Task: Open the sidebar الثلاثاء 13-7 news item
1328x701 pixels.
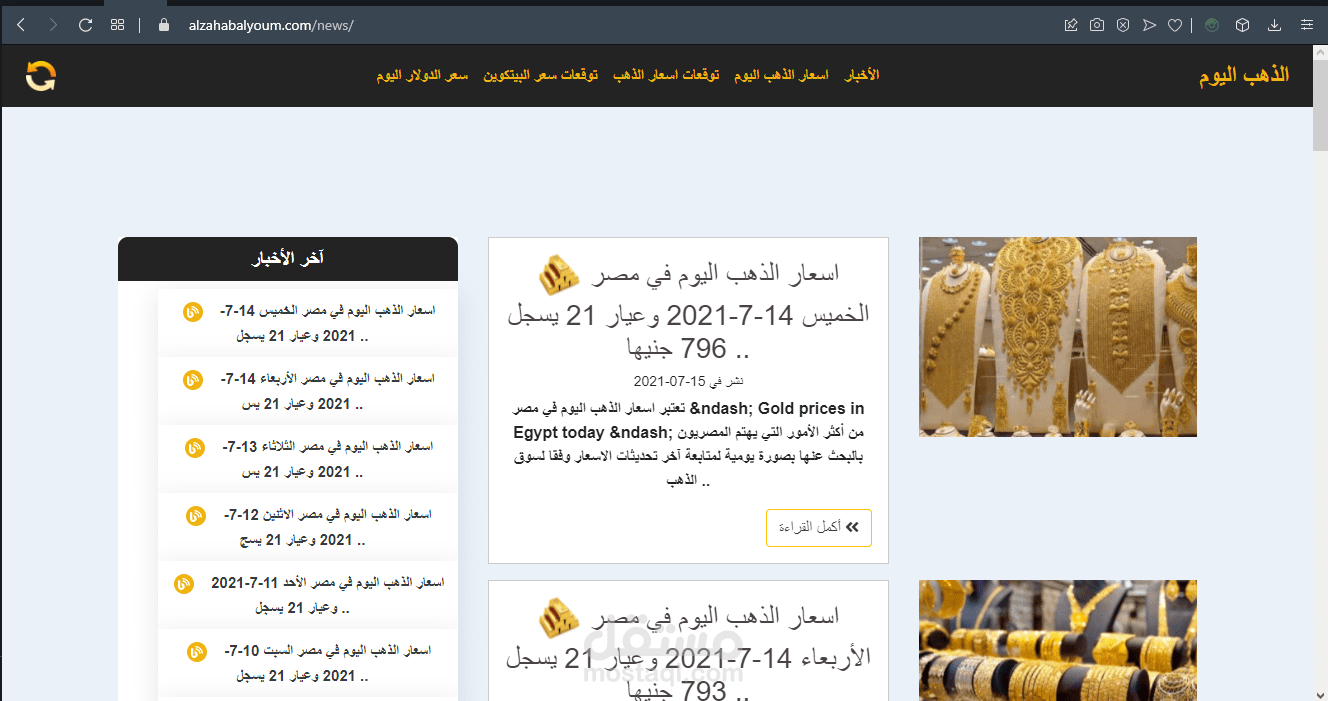Action: click(327, 459)
